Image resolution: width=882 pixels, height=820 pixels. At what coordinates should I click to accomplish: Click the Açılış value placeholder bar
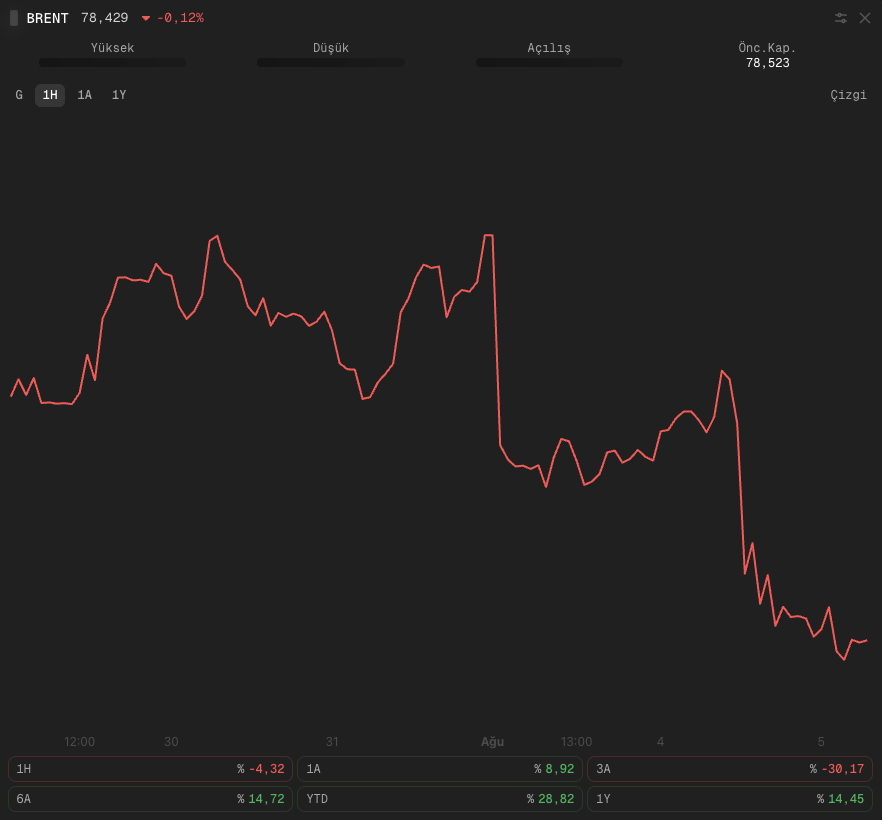coord(549,62)
